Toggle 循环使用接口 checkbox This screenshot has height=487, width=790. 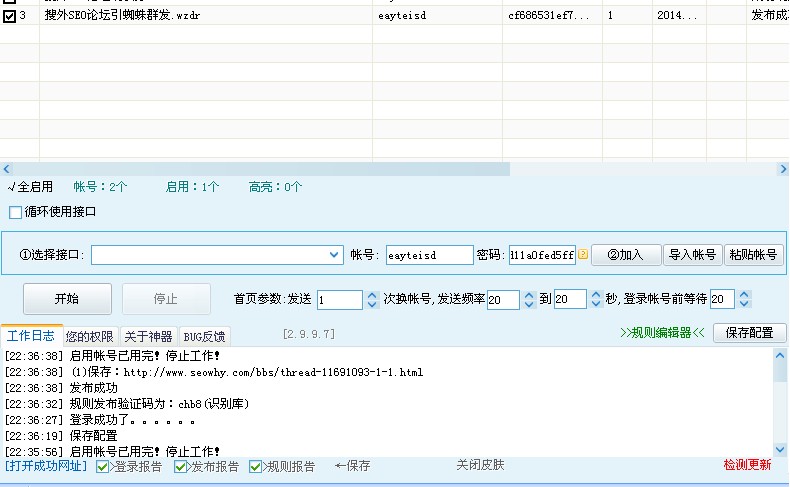tap(15, 212)
